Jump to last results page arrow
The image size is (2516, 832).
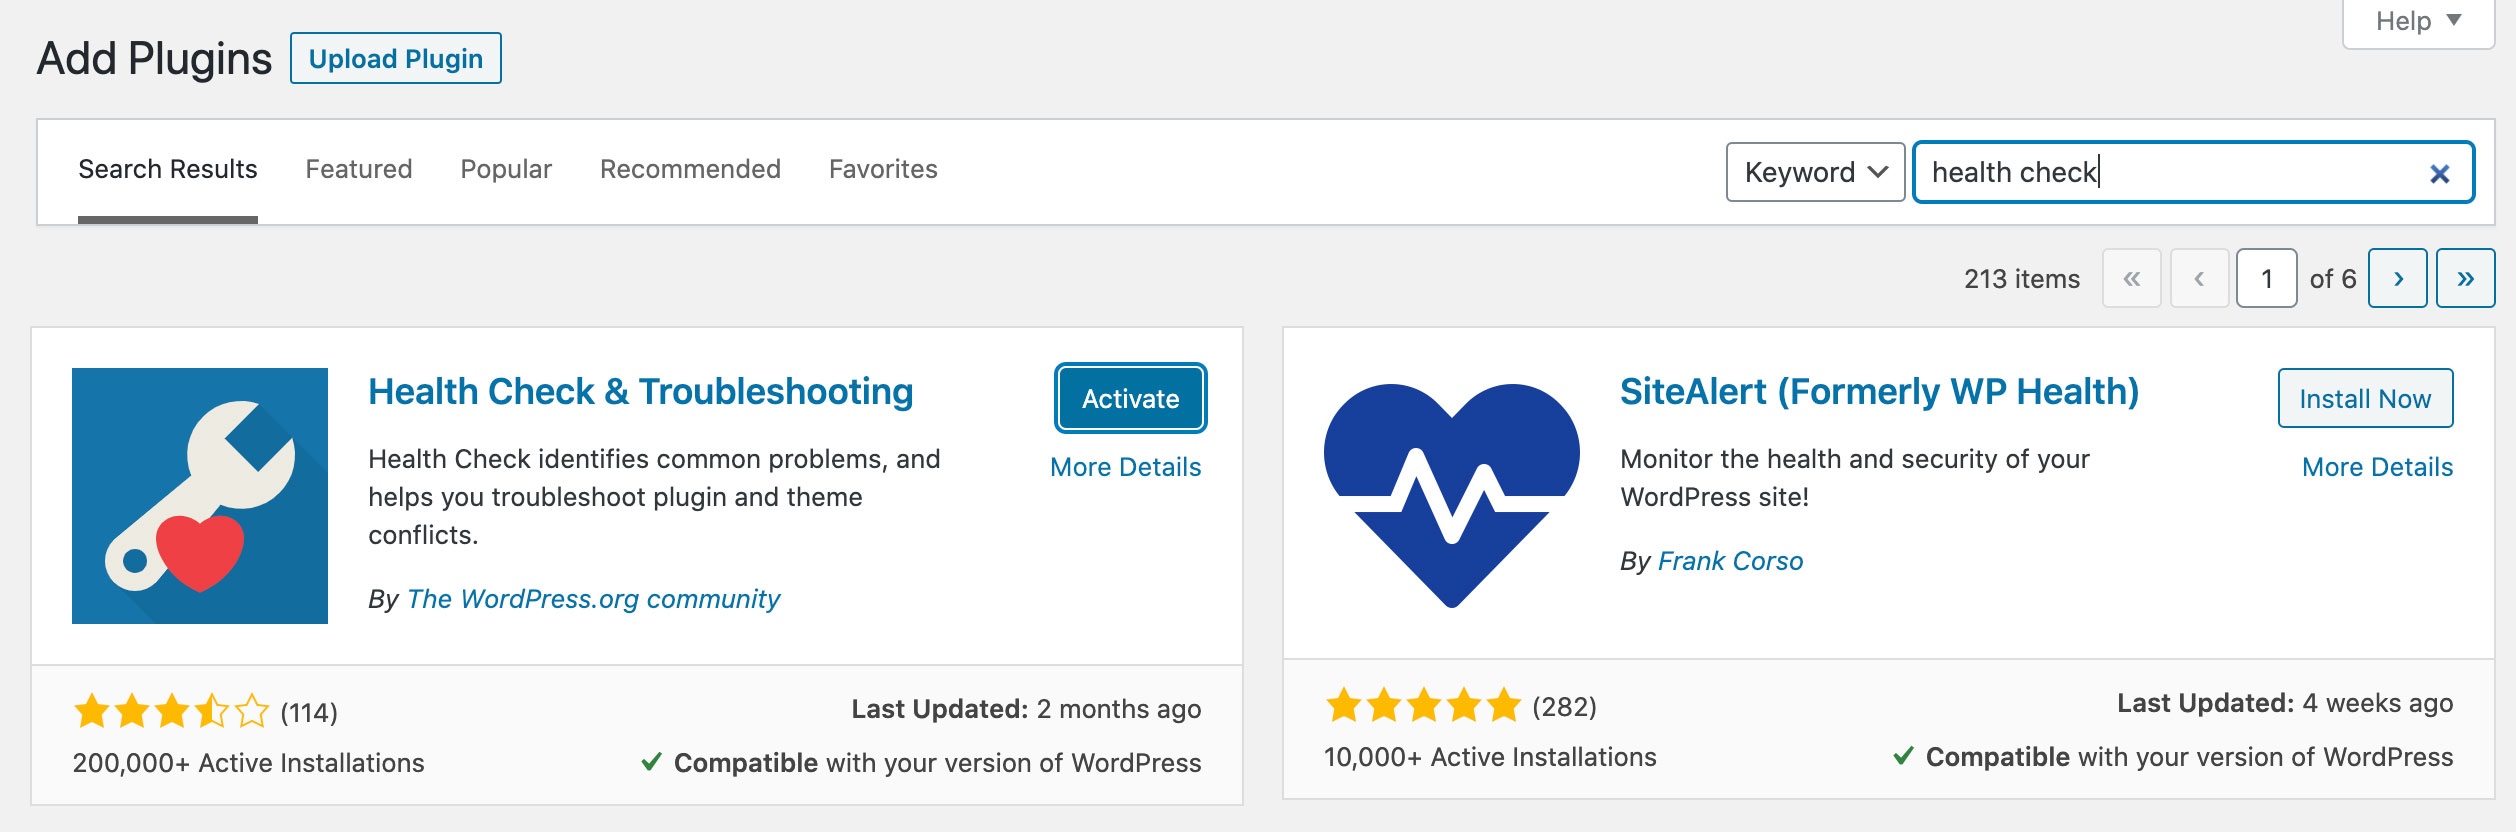coord(2465,278)
